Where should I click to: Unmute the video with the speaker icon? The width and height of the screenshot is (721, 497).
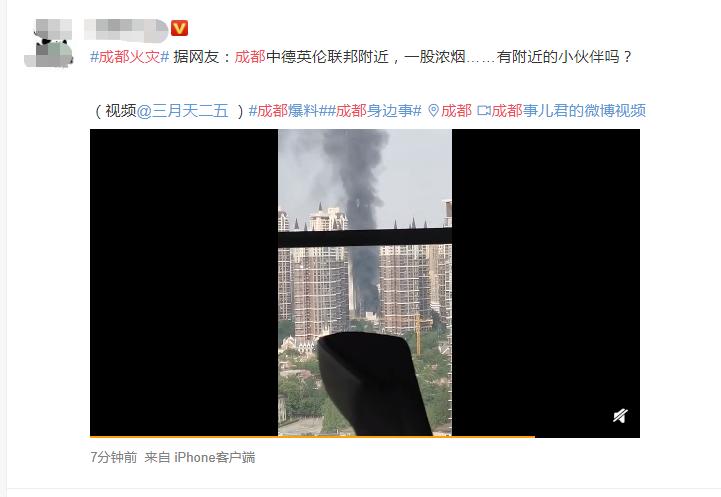620,416
